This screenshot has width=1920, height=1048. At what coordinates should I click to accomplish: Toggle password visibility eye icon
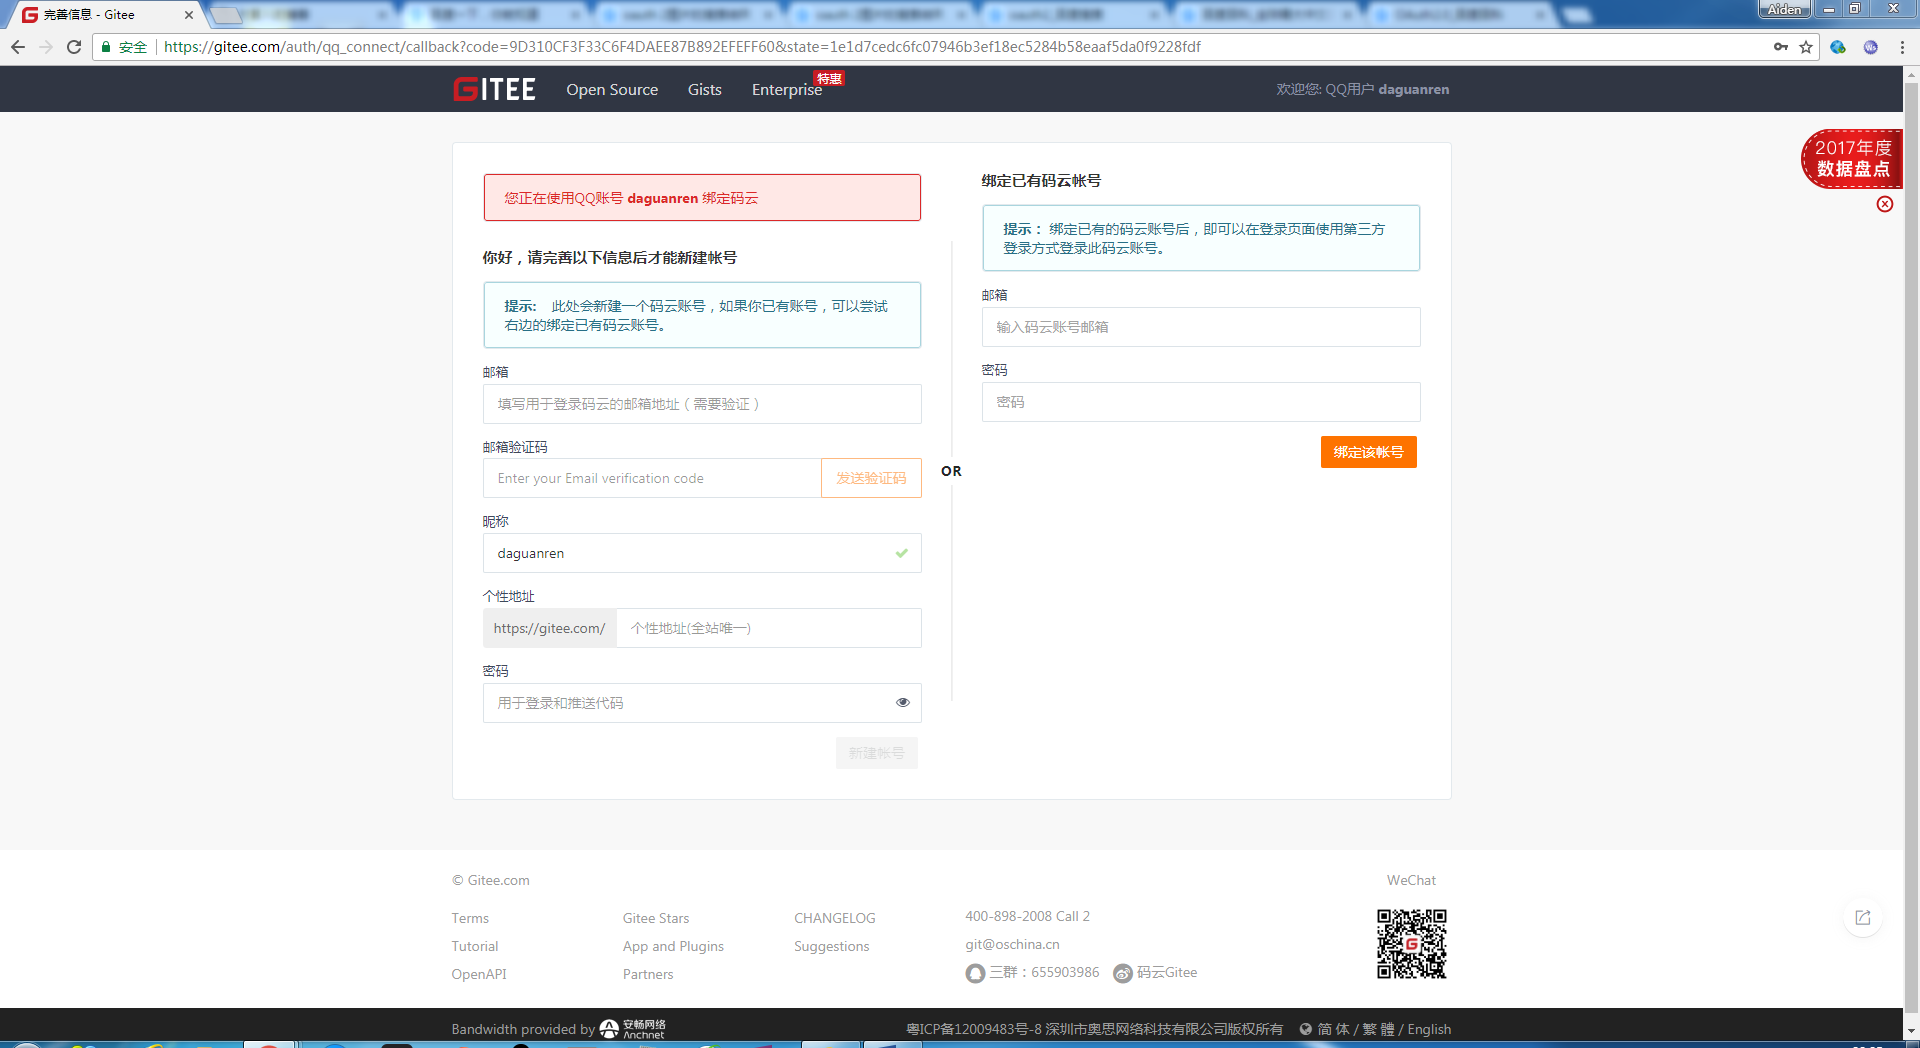[x=903, y=703]
